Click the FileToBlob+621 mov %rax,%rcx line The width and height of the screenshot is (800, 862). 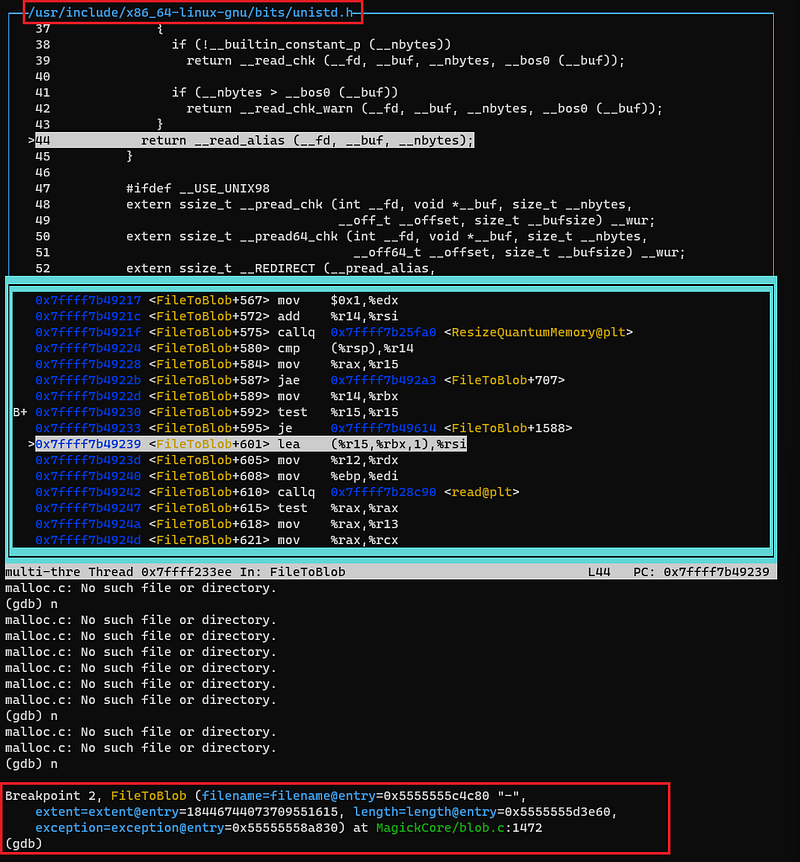[x=217, y=540]
